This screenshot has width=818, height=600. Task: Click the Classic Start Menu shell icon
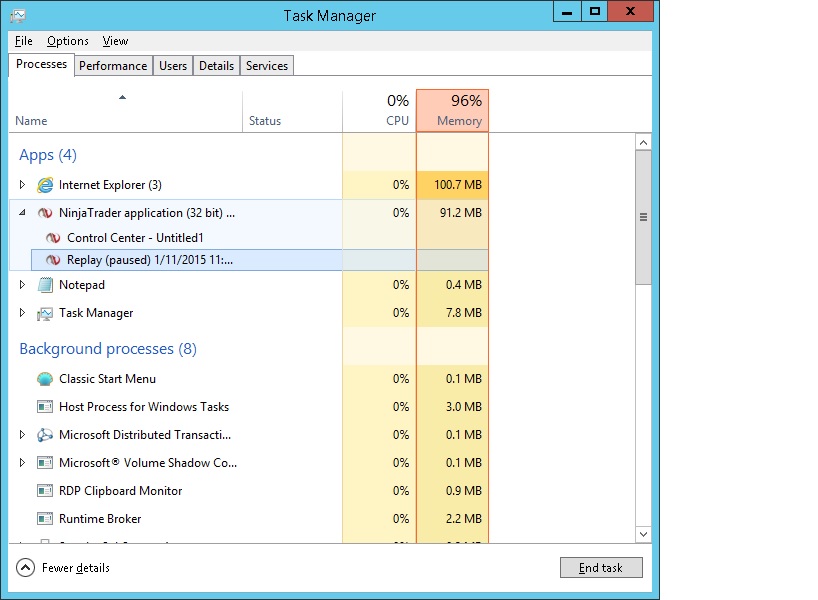coord(45,379)
